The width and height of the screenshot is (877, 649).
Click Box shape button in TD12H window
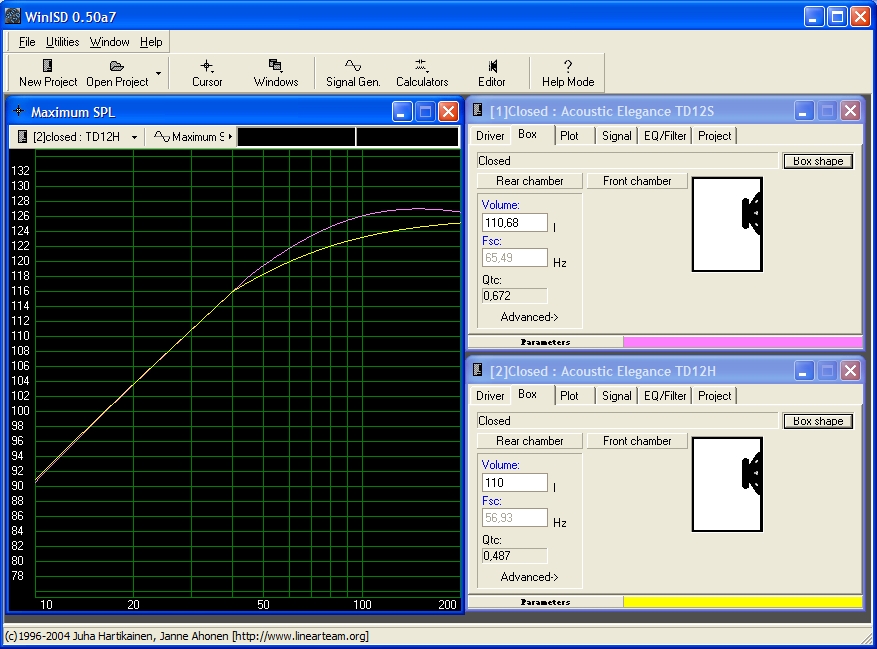coord(818,421)
